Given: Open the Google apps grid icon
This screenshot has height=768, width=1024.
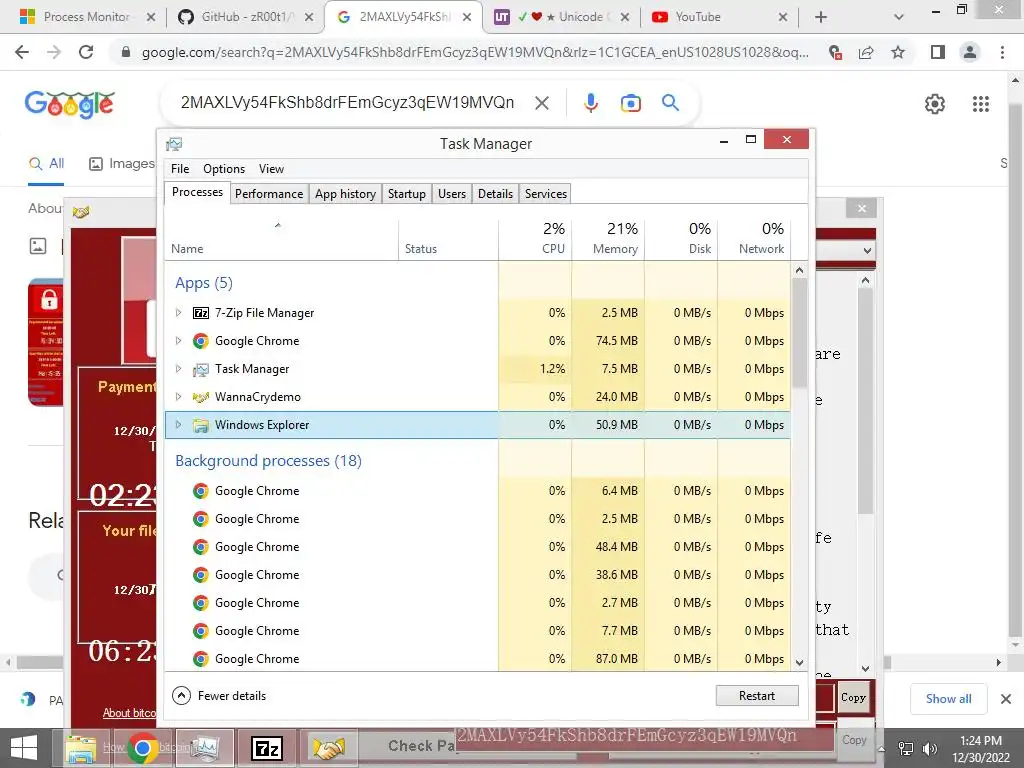Looking at the screenshot, I should (x=980, y=104).
